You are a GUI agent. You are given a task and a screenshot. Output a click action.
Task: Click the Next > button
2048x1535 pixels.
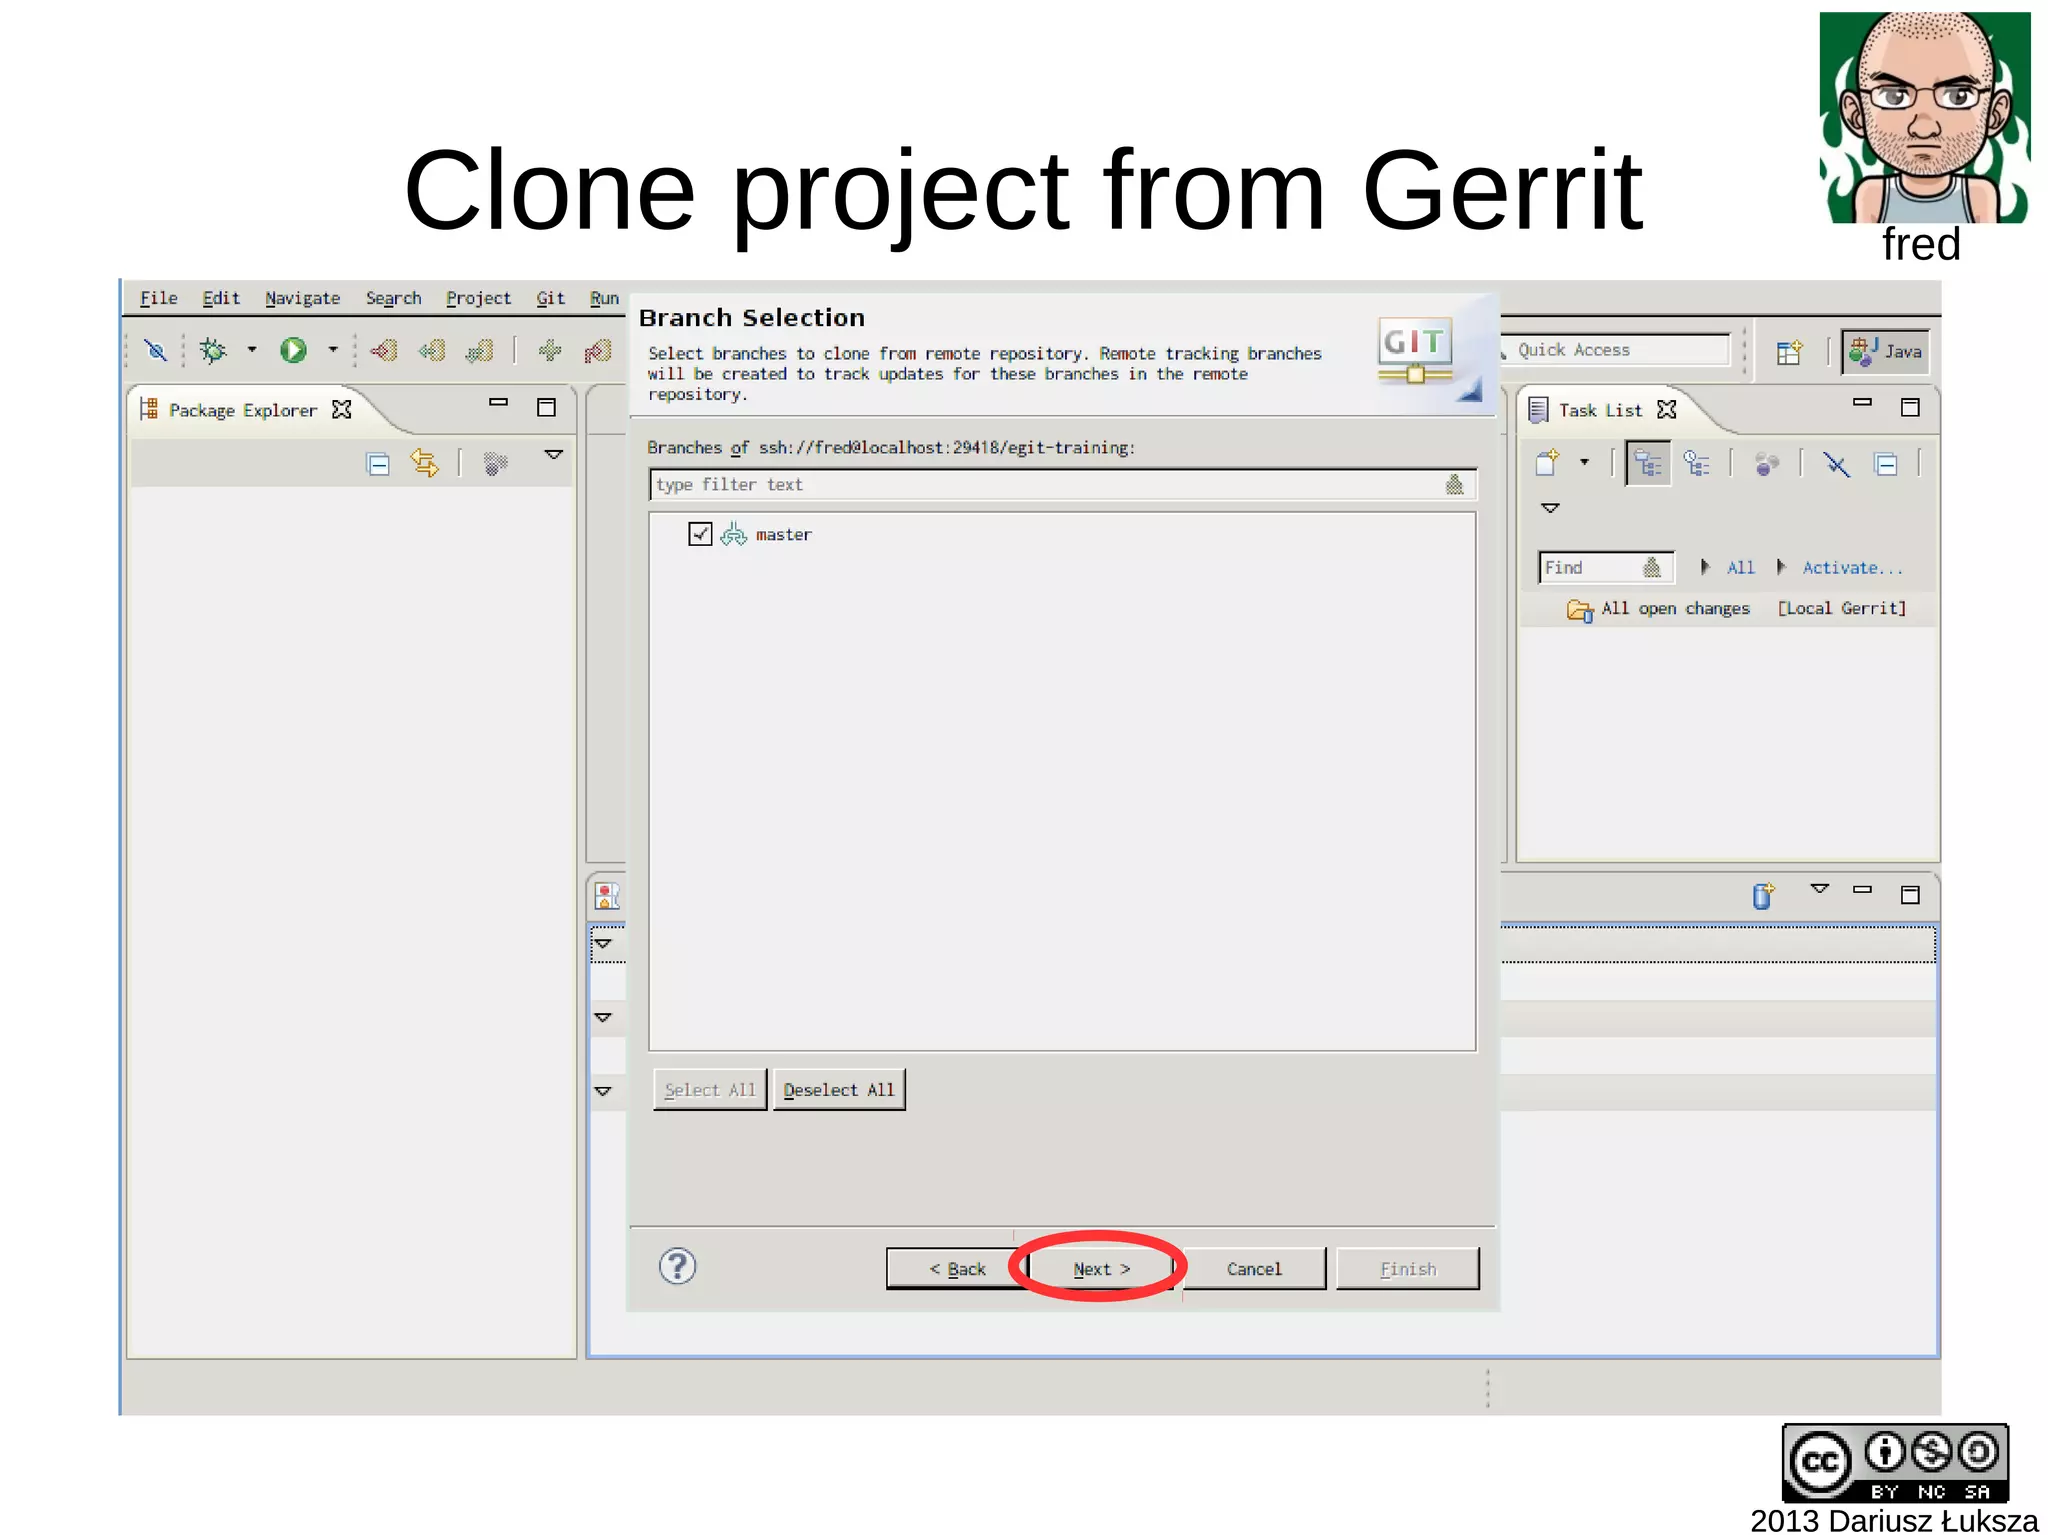coord(1101,1268)
